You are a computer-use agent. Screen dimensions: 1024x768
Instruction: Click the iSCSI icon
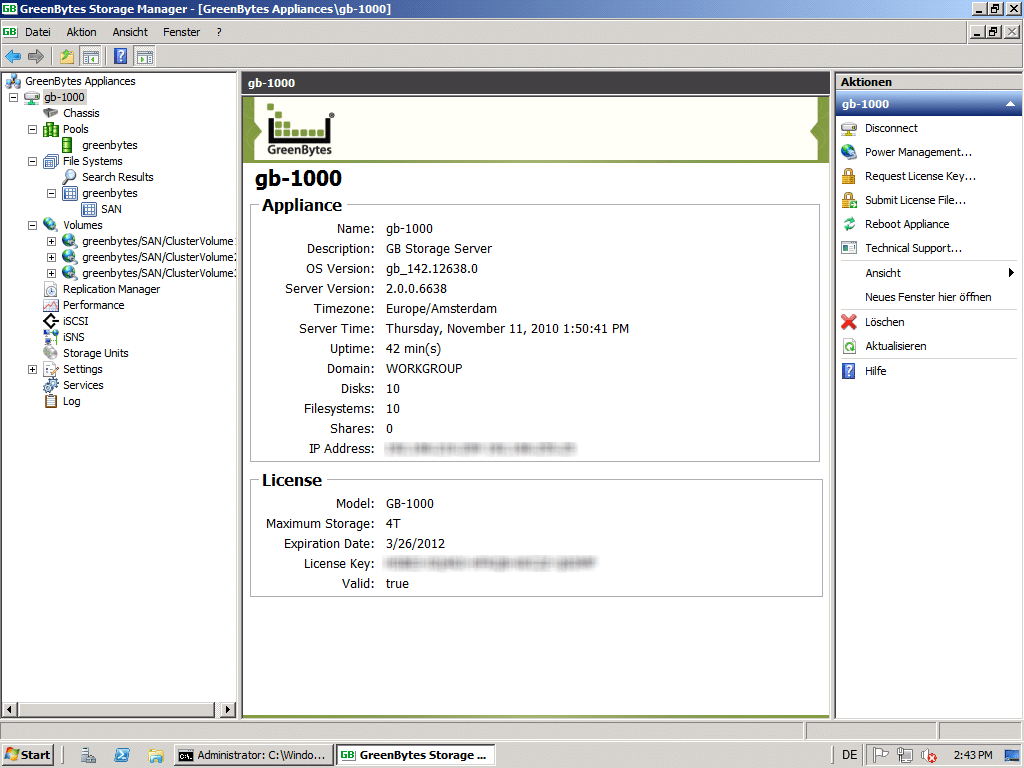[50, 321]
